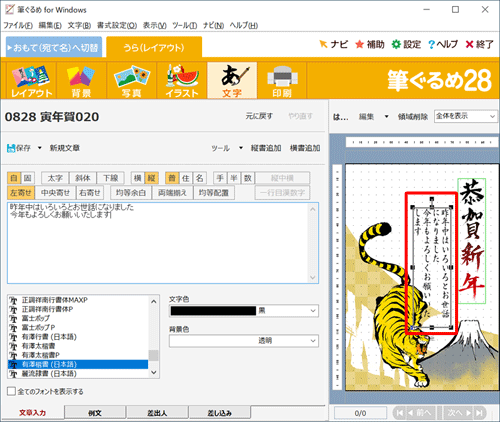Switch to 差し込み tab
The height and width of the screenshot is (422, 500).
pyautogui.click(x=219, y=413)
